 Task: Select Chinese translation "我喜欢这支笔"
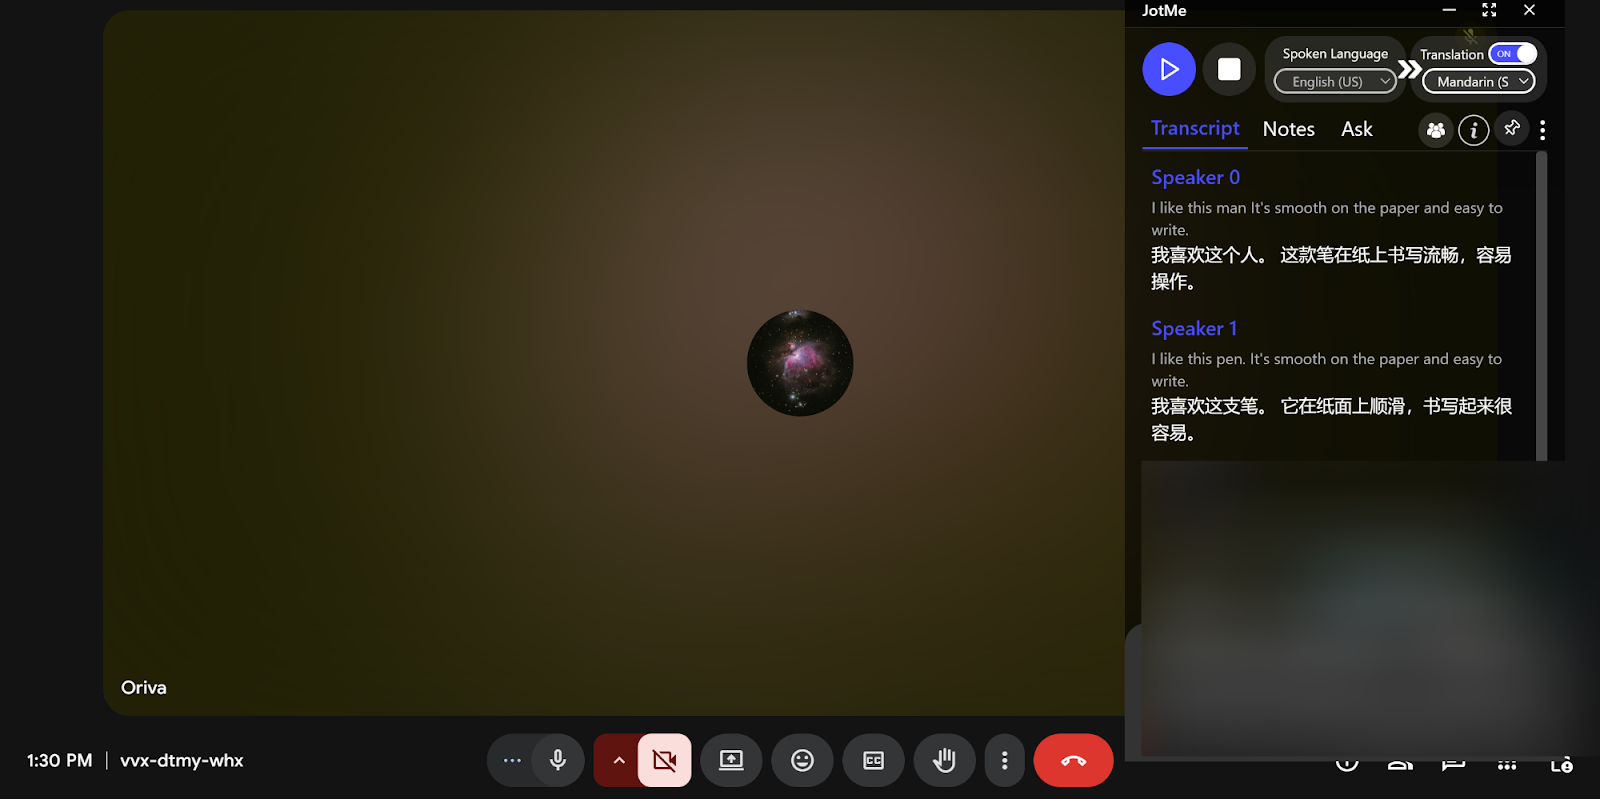[x=1204, y=406]
